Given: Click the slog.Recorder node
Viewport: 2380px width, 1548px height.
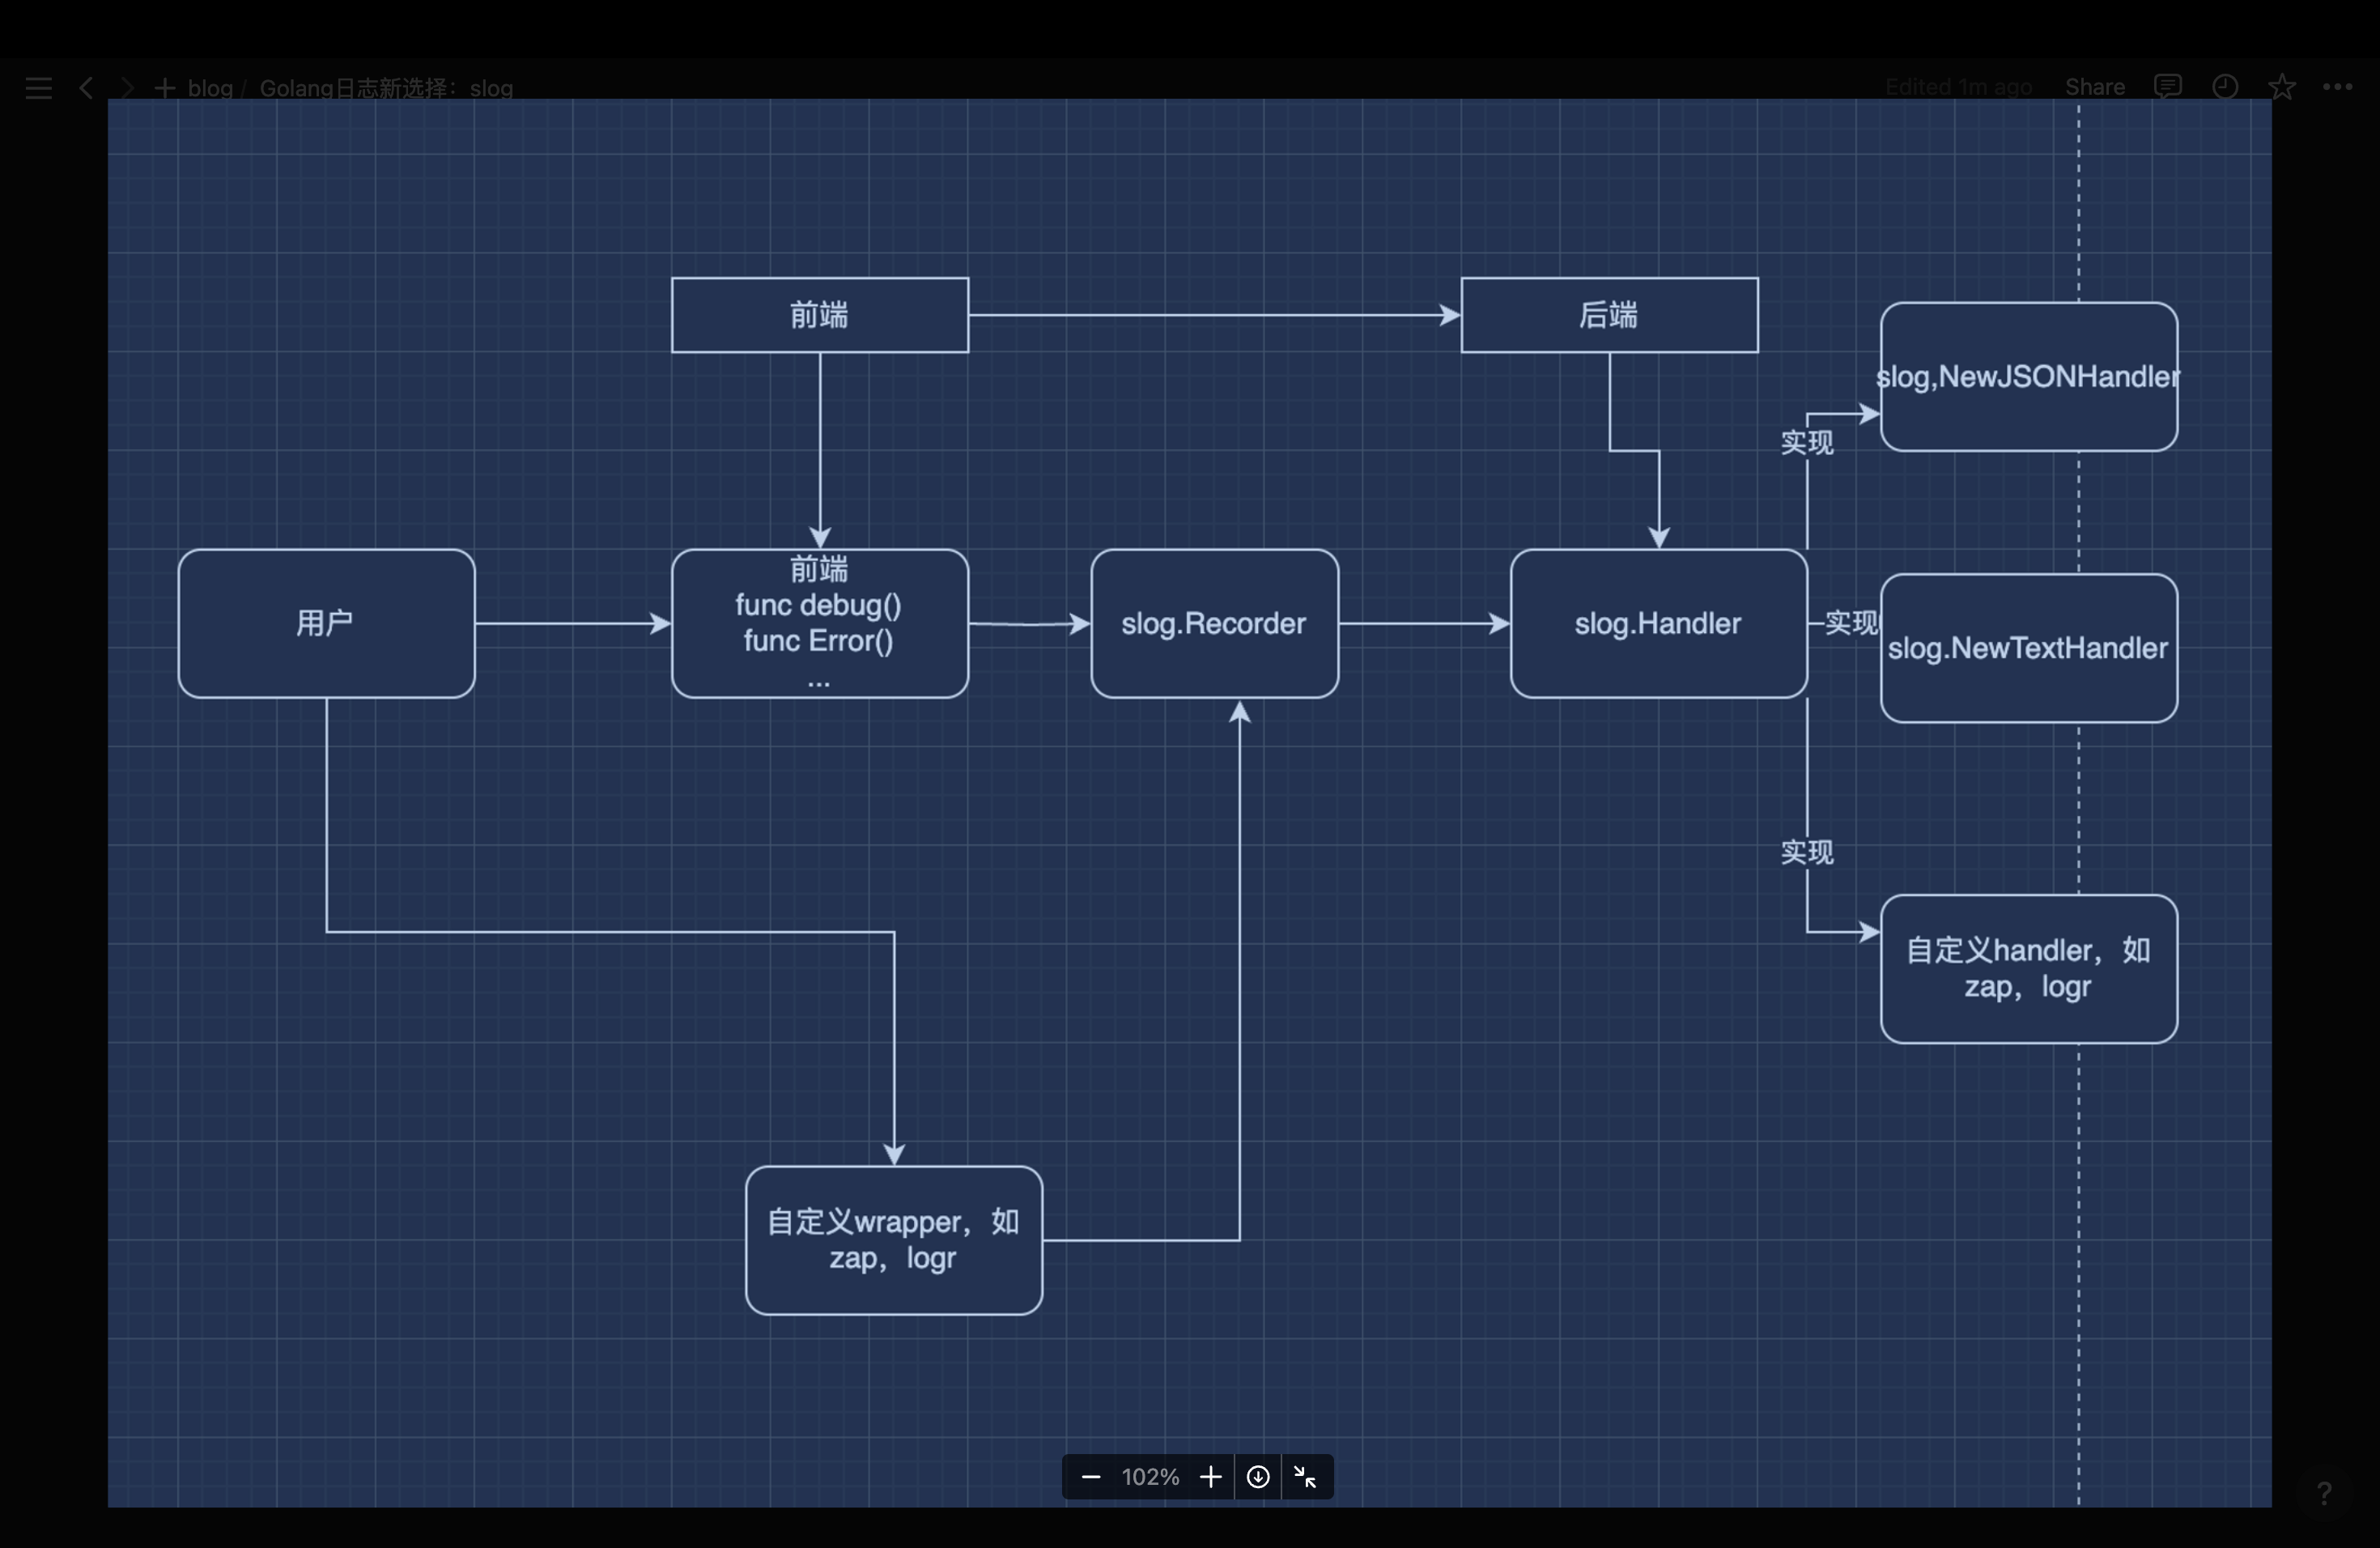Looking at the screenshot, I should pos(1214,623).
